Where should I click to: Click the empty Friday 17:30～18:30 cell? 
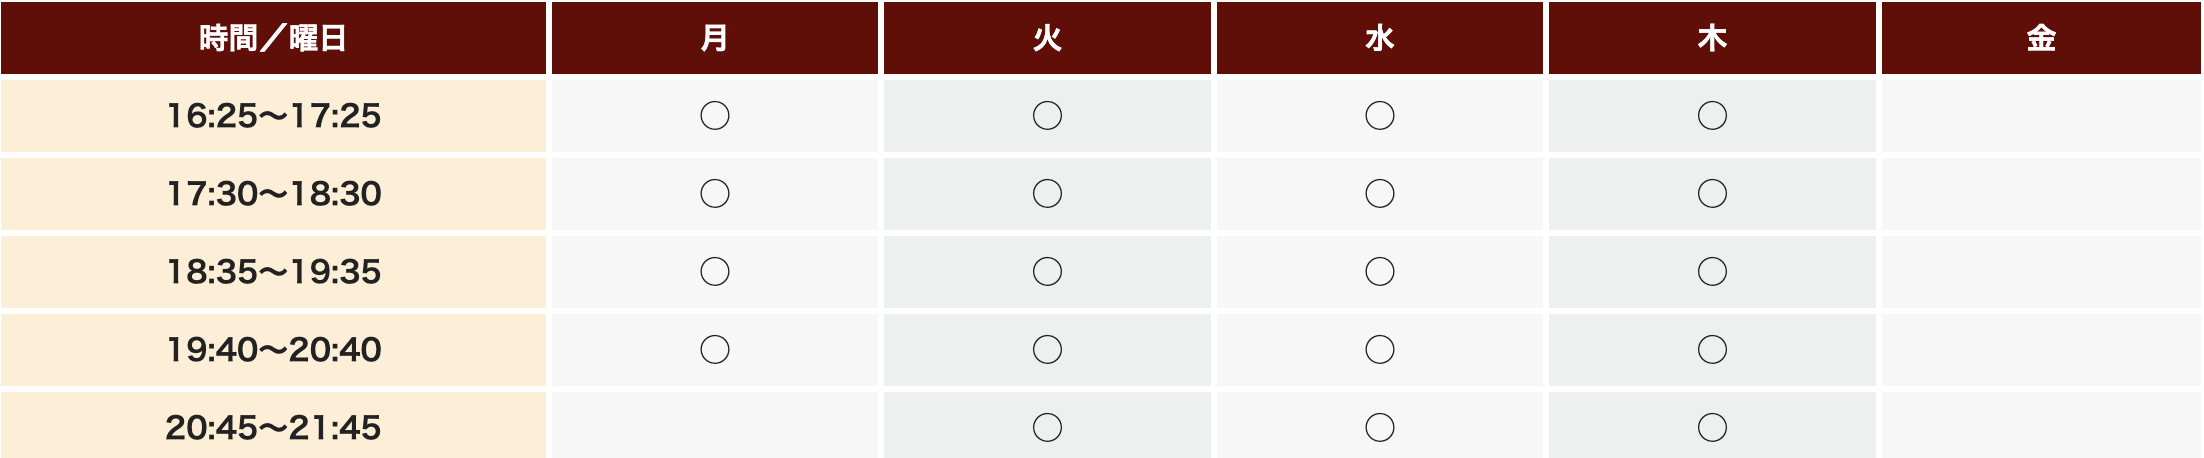(2041, 194)
